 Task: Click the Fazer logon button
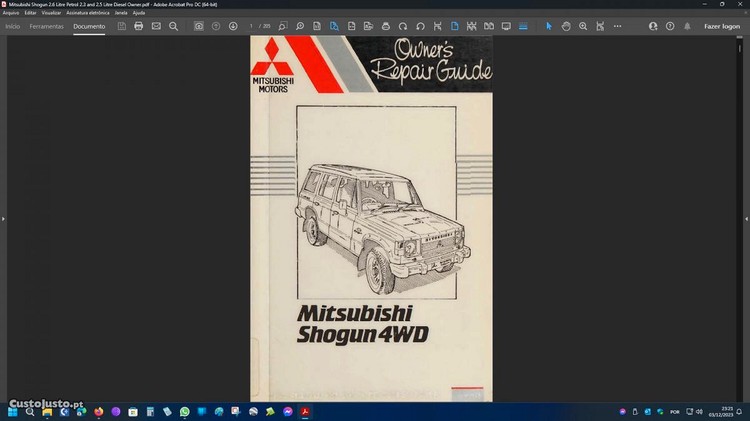[x=722, y=26]
